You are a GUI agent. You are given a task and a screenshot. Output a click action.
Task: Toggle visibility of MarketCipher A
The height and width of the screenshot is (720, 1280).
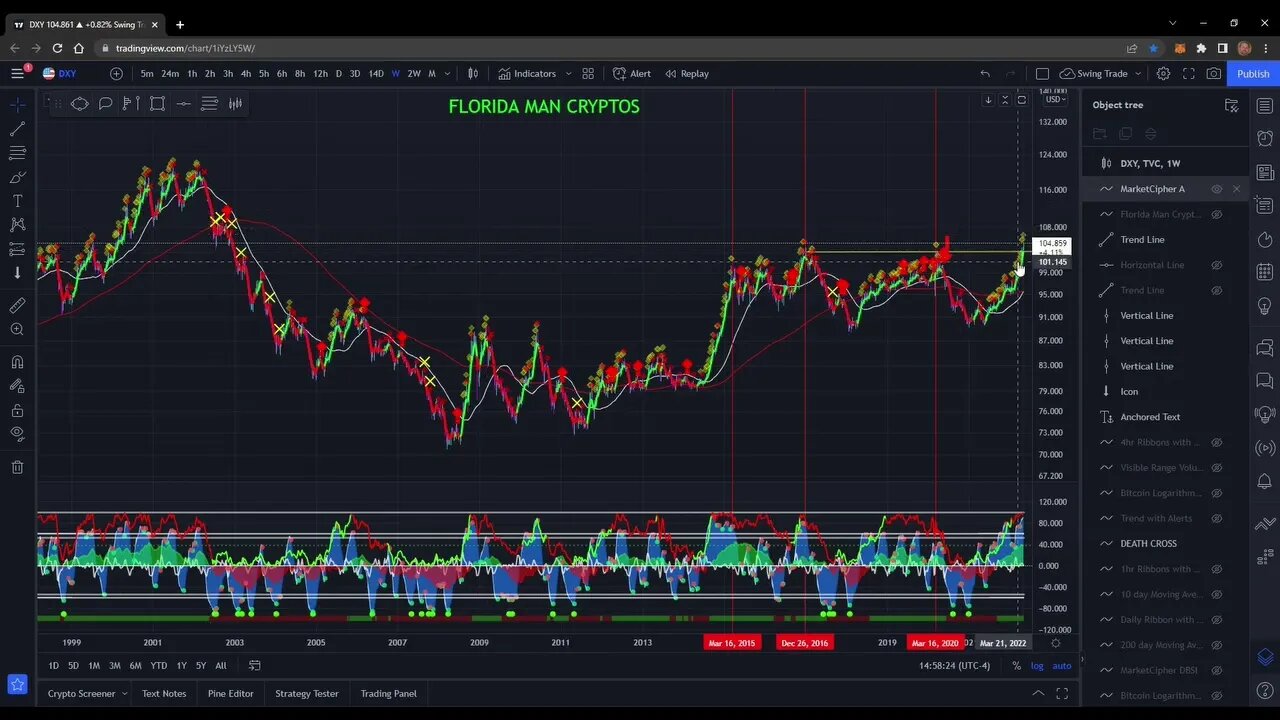[x=1217, y=189]
